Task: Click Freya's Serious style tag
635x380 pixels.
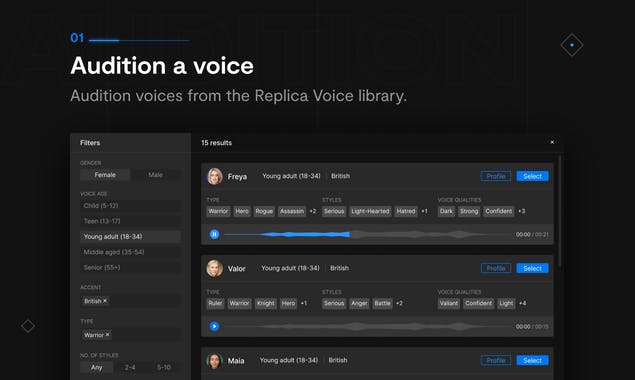Action: 334,211
